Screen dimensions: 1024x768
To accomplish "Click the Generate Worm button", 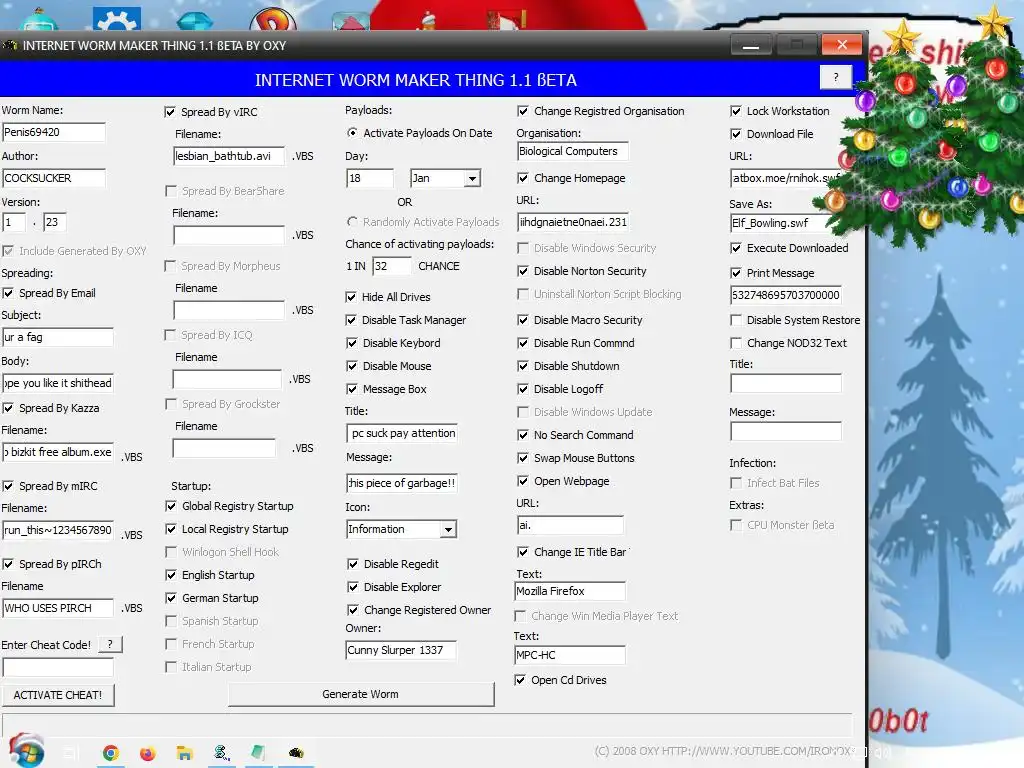I will (x=360, y=694).
